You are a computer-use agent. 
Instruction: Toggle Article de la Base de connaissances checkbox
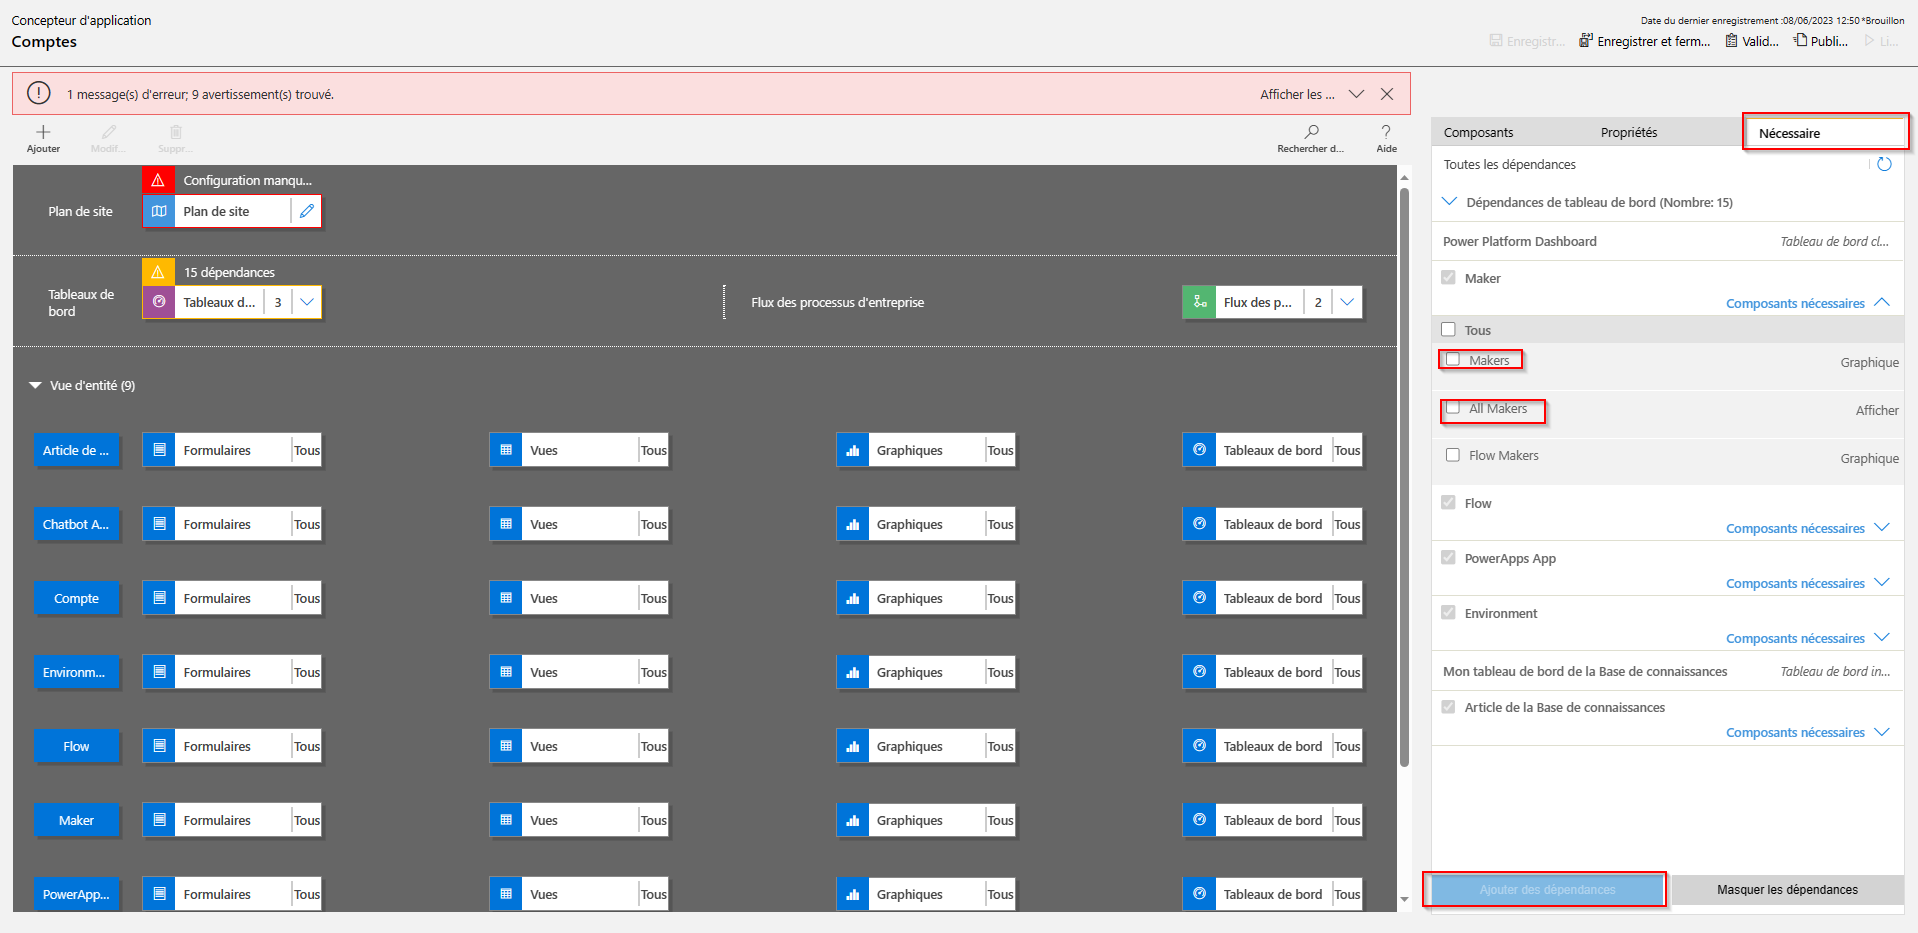(1448, 706)
